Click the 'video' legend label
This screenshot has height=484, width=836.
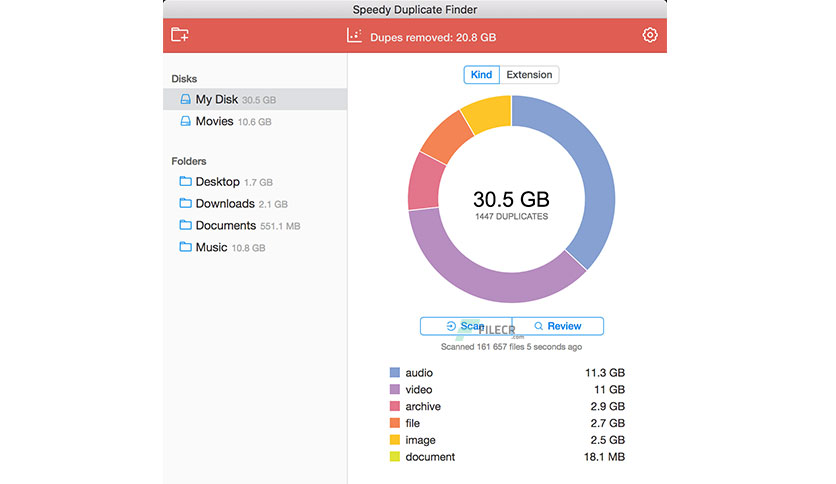pyautogui.click(x=419, y=390)
